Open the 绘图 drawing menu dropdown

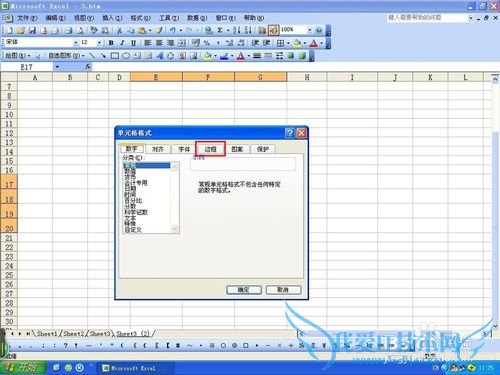coord(18,56)
